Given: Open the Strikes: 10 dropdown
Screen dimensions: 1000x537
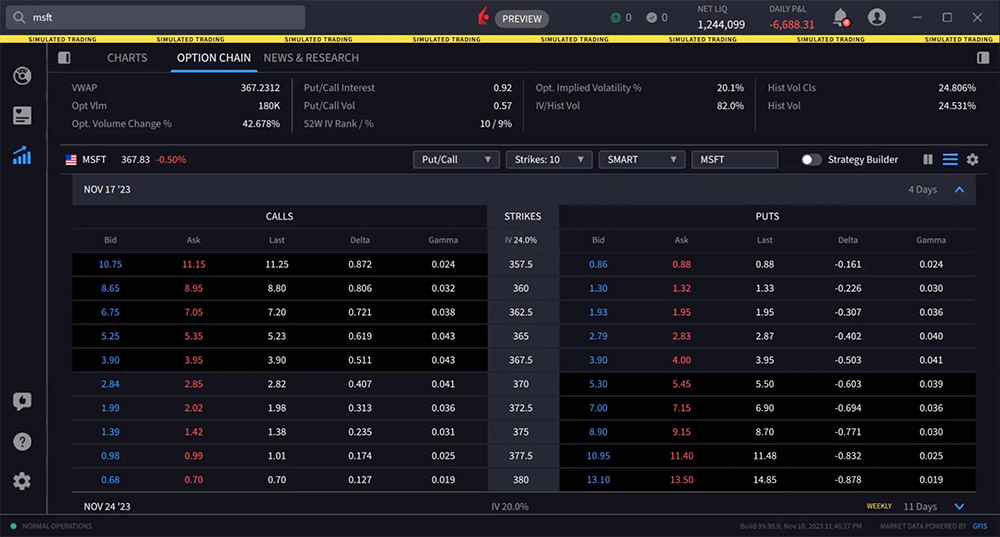Looking at the screenshot, I should point(549,159).
